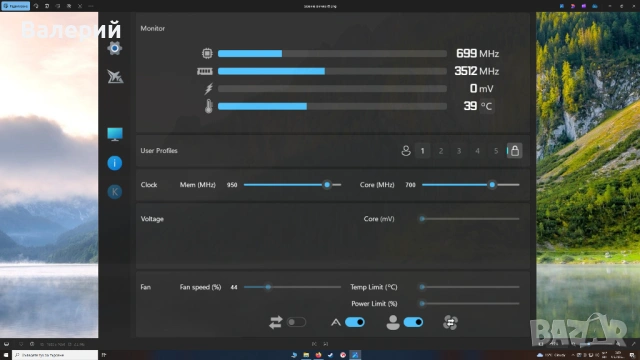This screenshot has width=640, height=360.
Task: Open settings via the gear icon
Action: [x=115, y=48]
